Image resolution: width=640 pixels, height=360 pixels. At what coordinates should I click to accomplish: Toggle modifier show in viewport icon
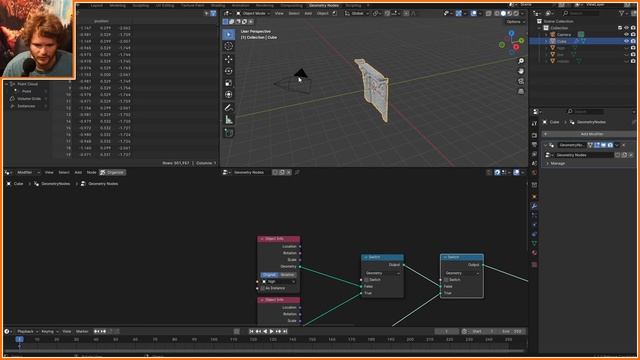(603, 145)
